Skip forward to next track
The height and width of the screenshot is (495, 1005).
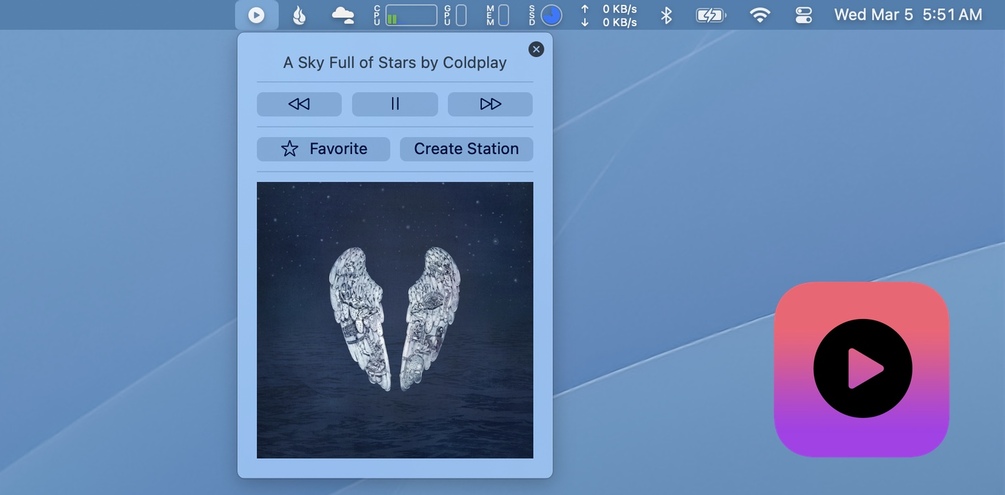coord(490,104)
